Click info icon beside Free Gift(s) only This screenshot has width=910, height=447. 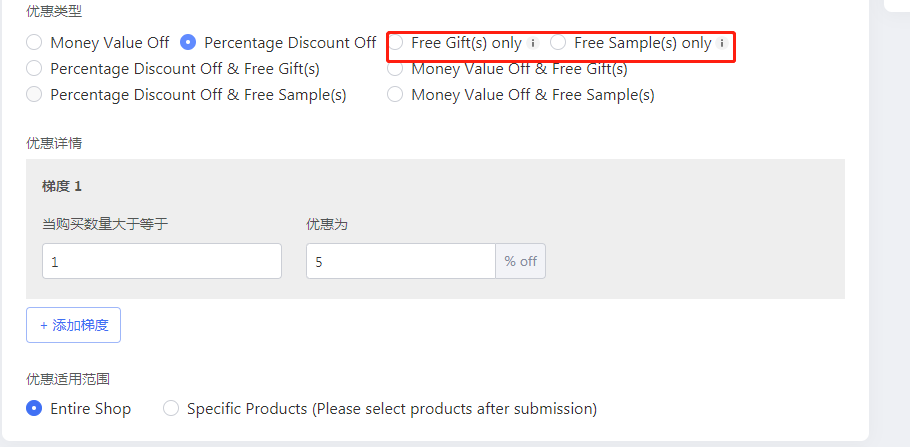(533, 43)
